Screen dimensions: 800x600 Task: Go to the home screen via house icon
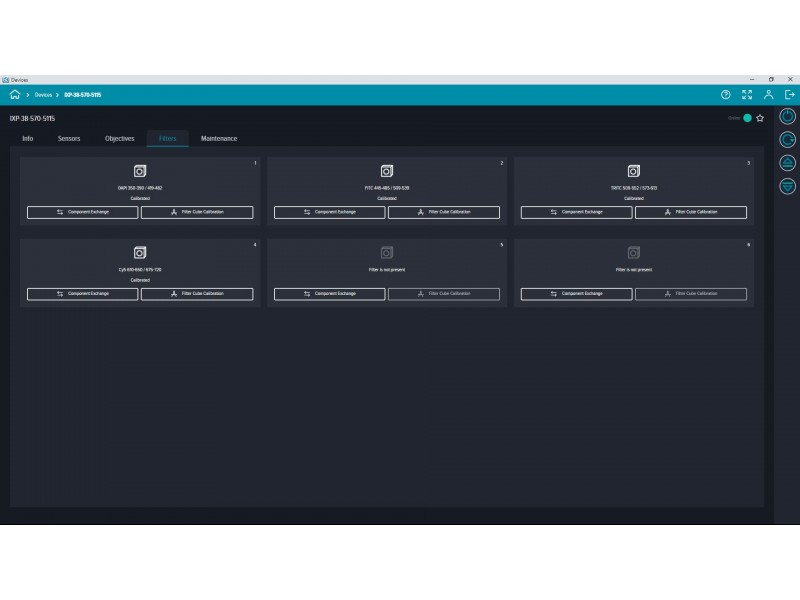(15, 94)
